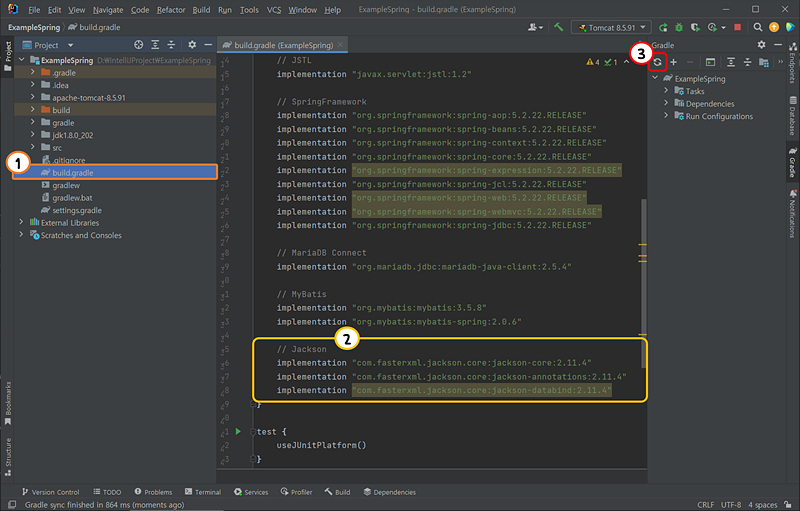Open the Refactor menu

(171, 10)
